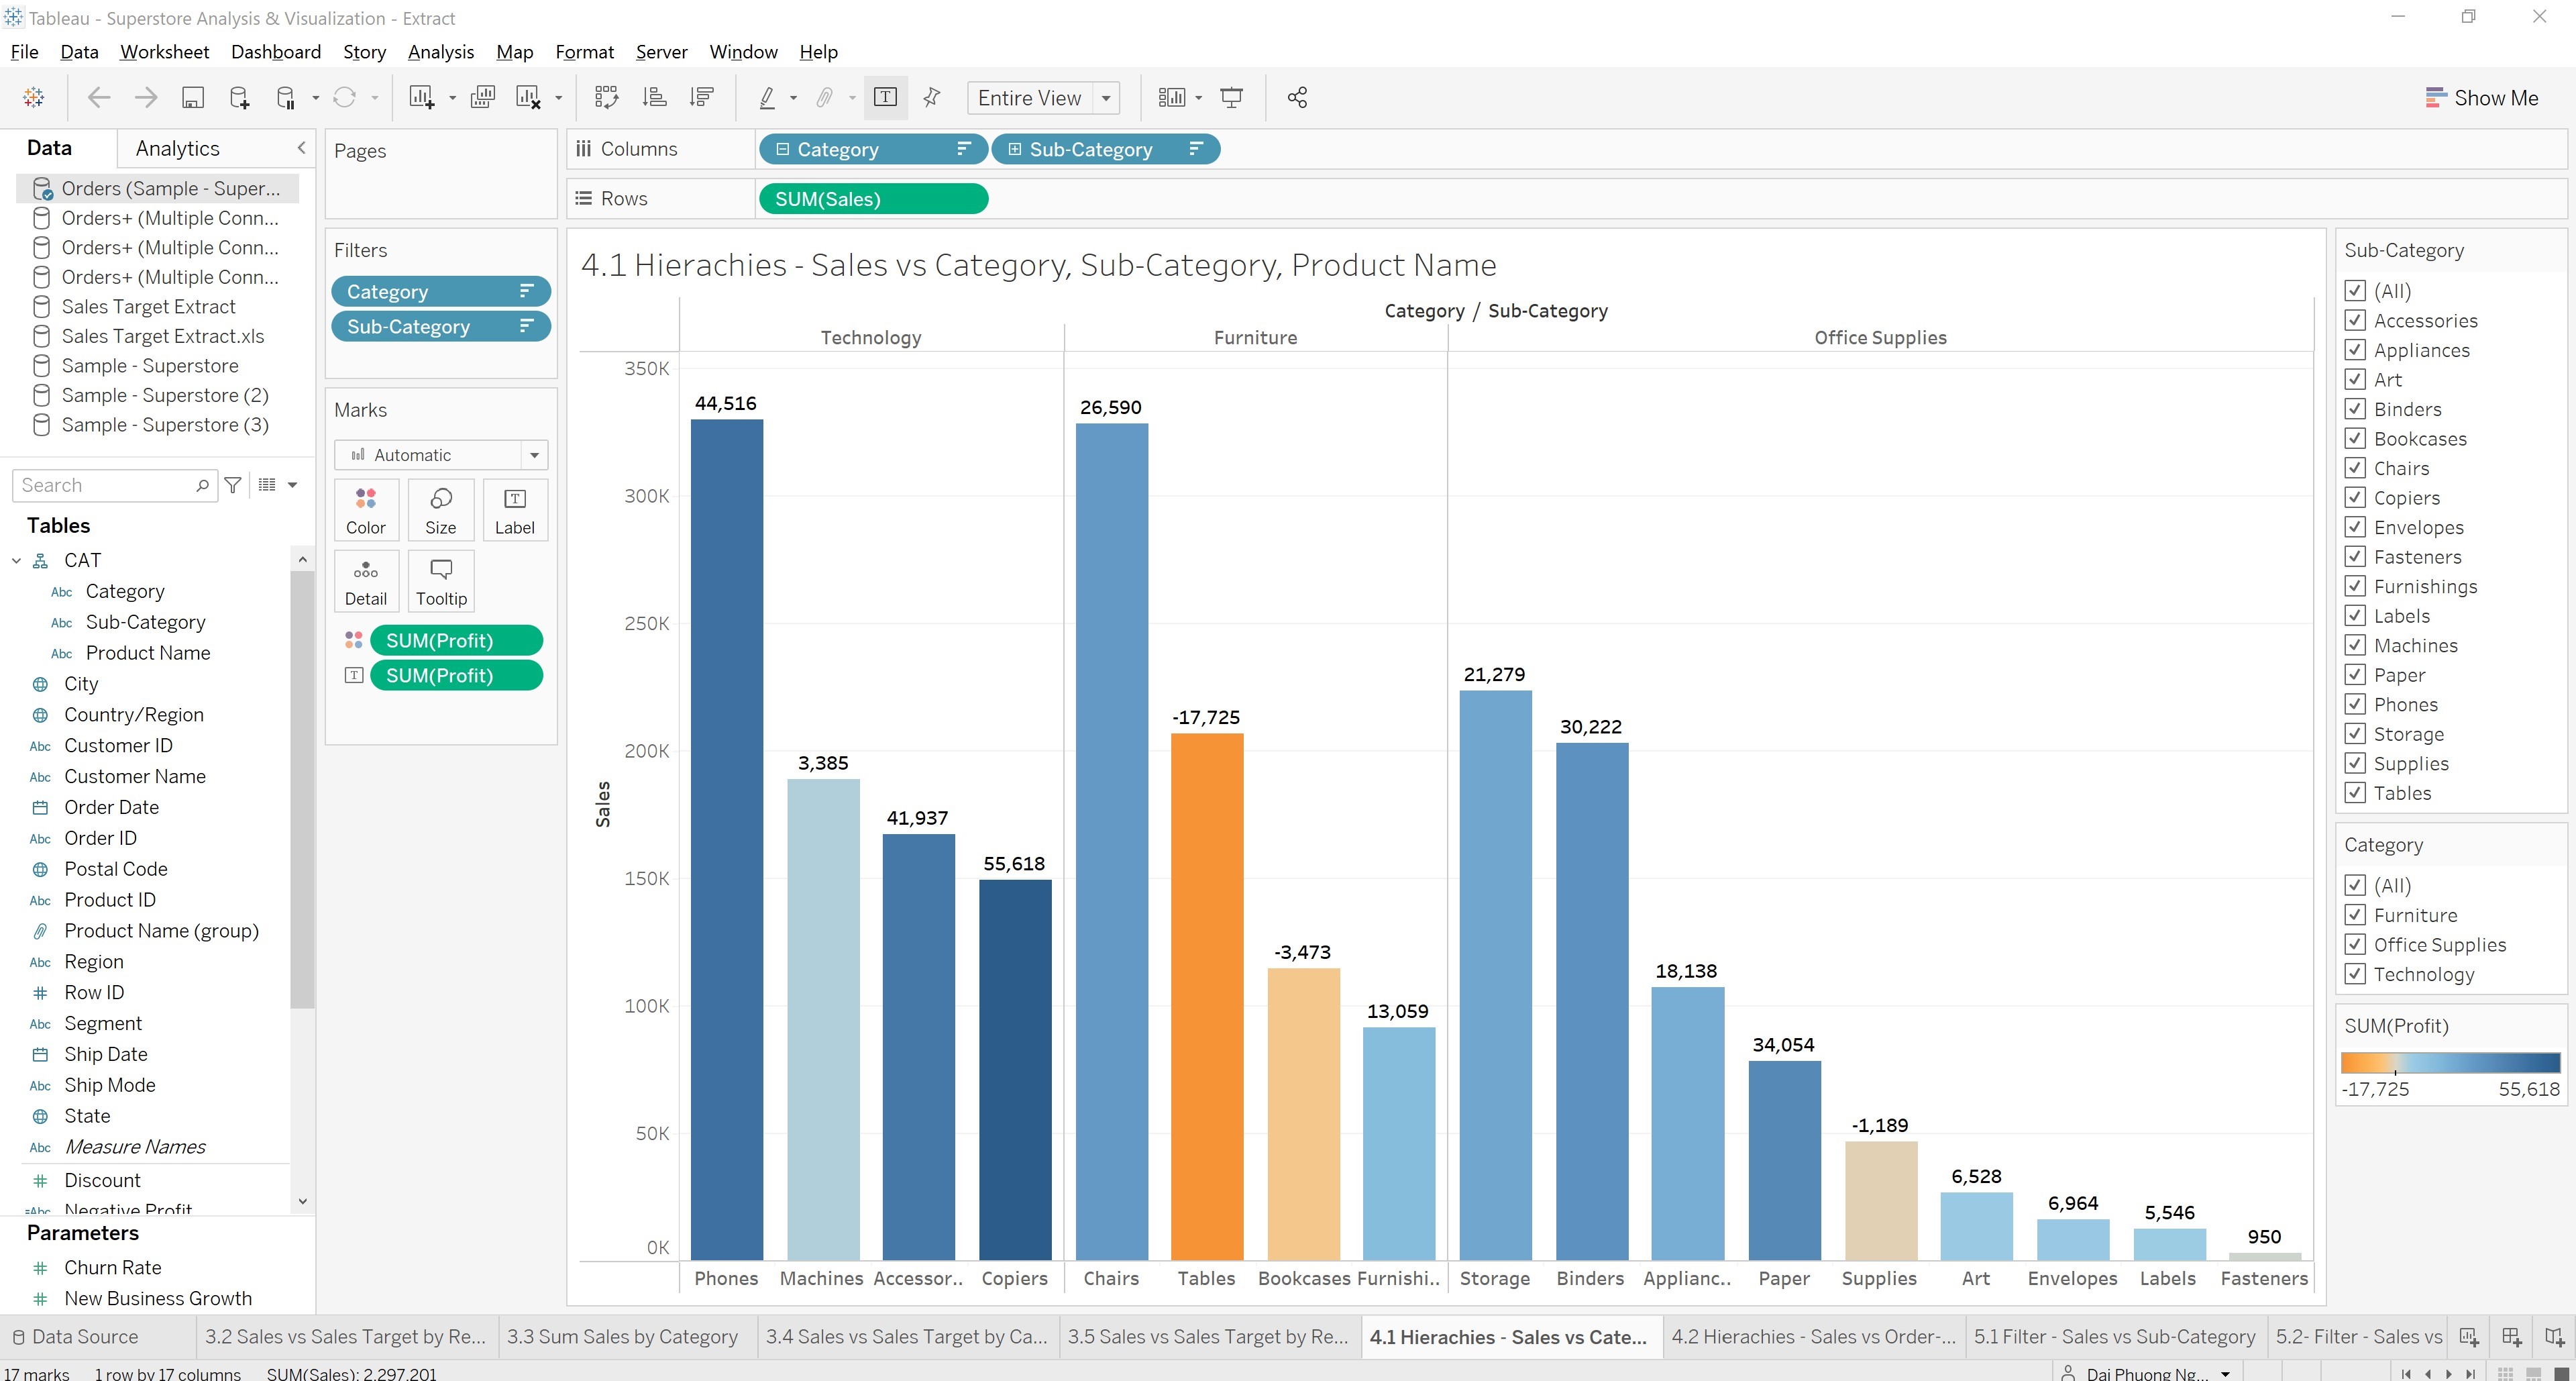Click the SUM(Profit) color legend gradient
This screenshot has width=2576, height=1381.
(2450, 1063)
